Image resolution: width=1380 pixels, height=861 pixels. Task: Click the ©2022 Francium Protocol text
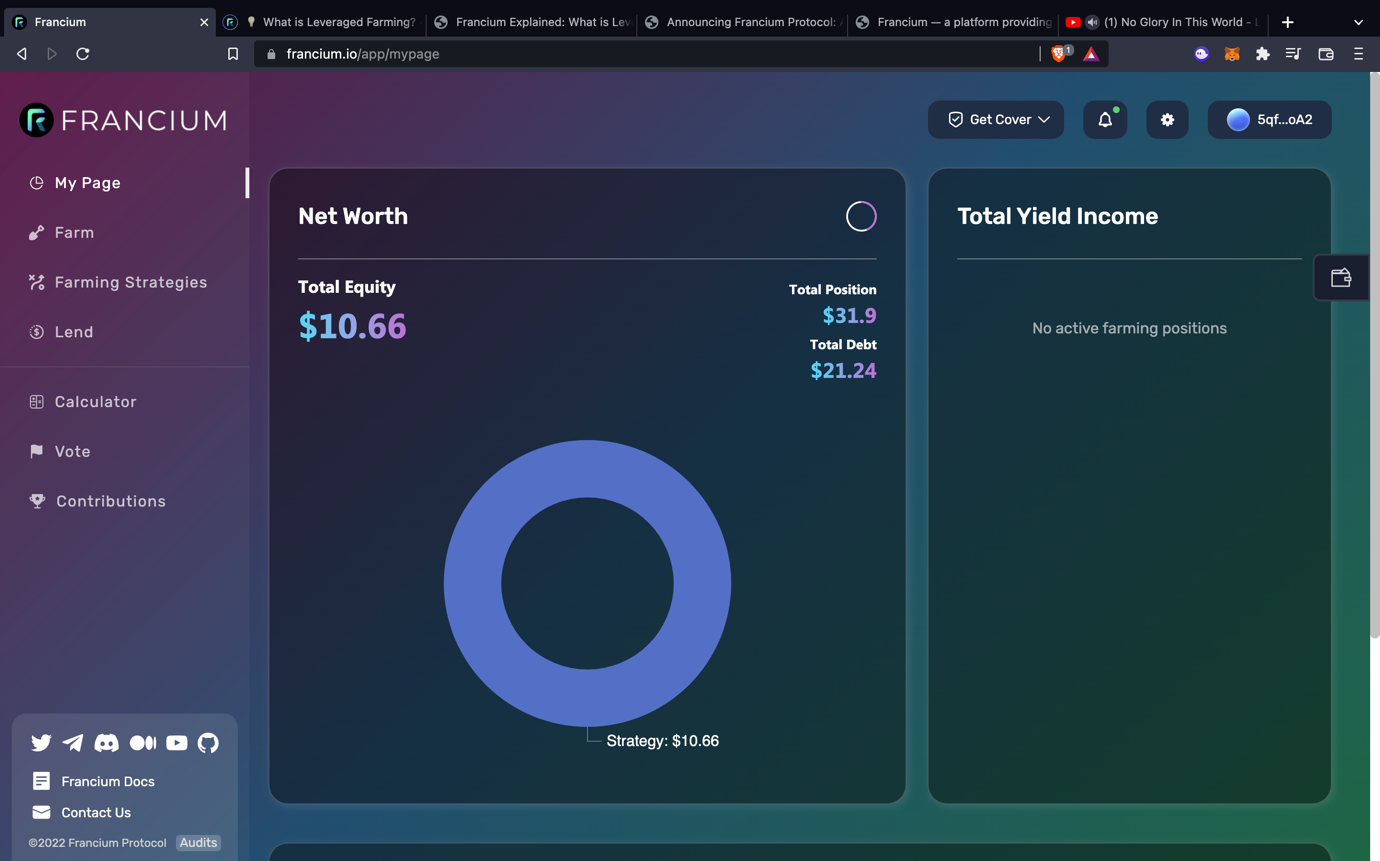point(97,843)
